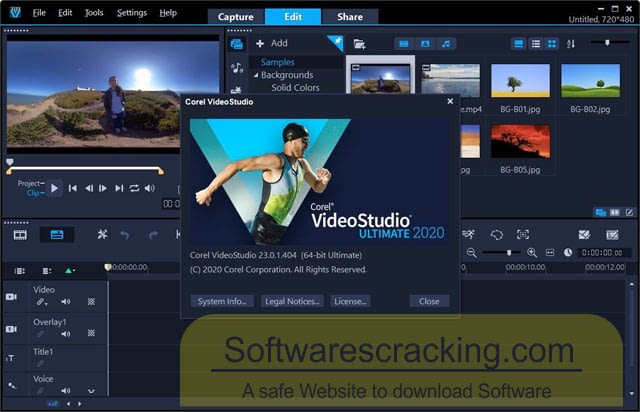Image resolution: width=640 pixels, height=412 pixels.
Task: Toggle show photos filter
Action: [425, 44]
